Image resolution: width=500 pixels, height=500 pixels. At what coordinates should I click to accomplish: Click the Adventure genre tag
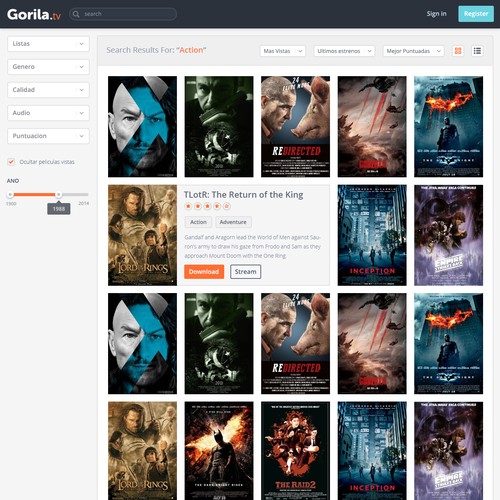pyautogui.click(x=233, y=222)
